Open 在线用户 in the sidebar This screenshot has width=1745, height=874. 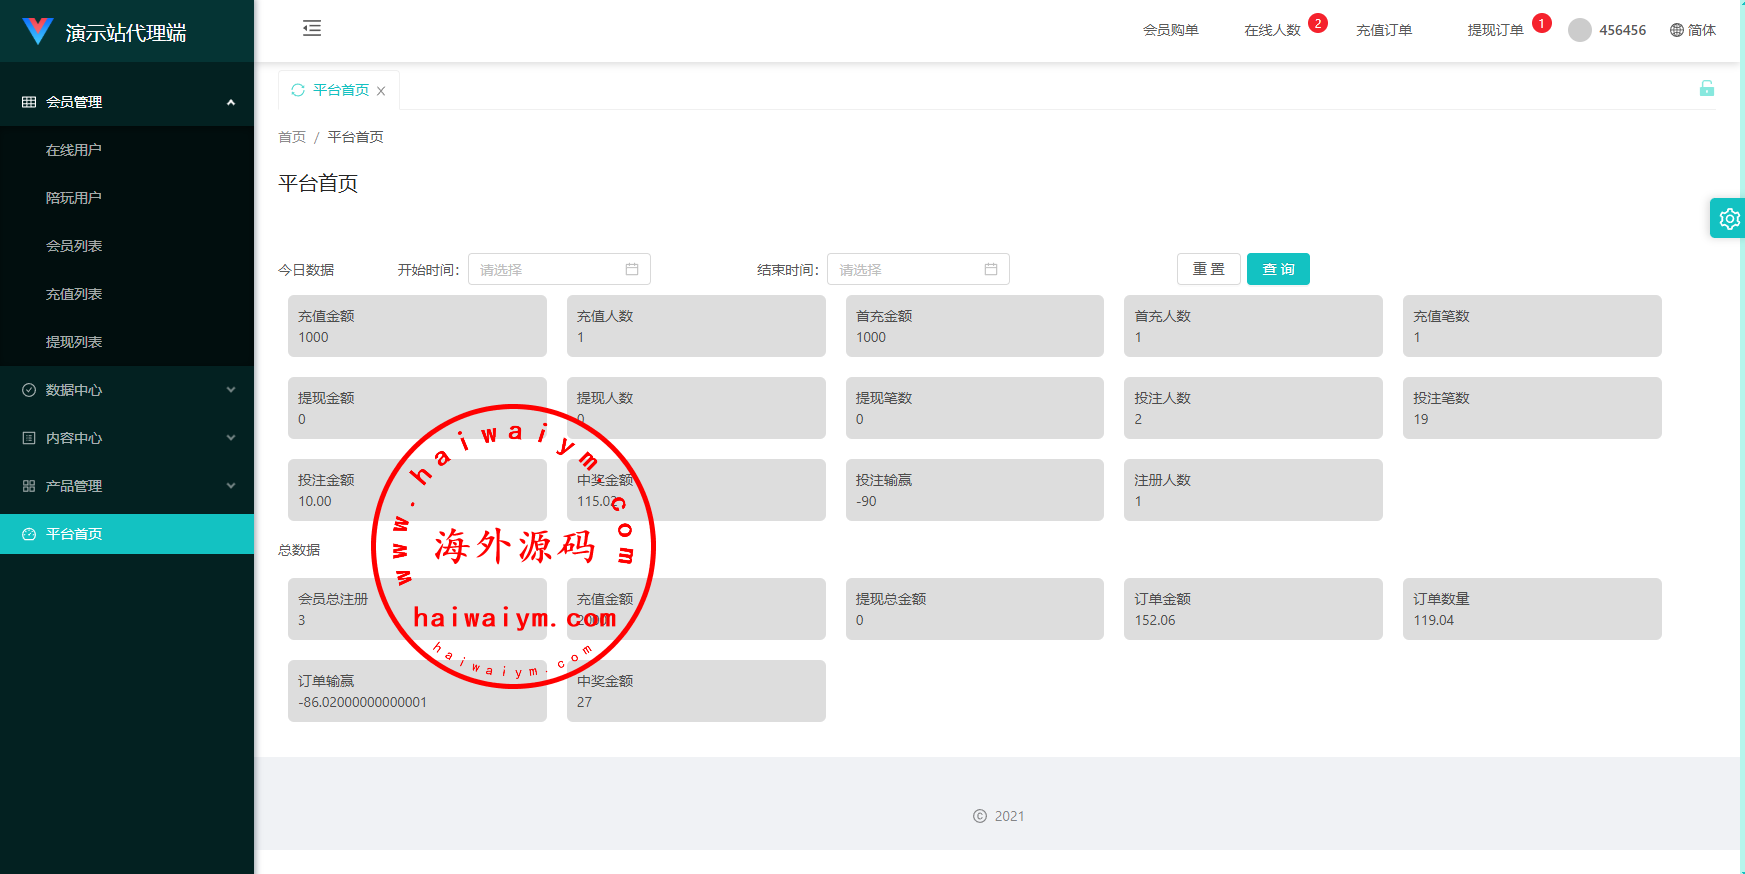coord(74,150)
